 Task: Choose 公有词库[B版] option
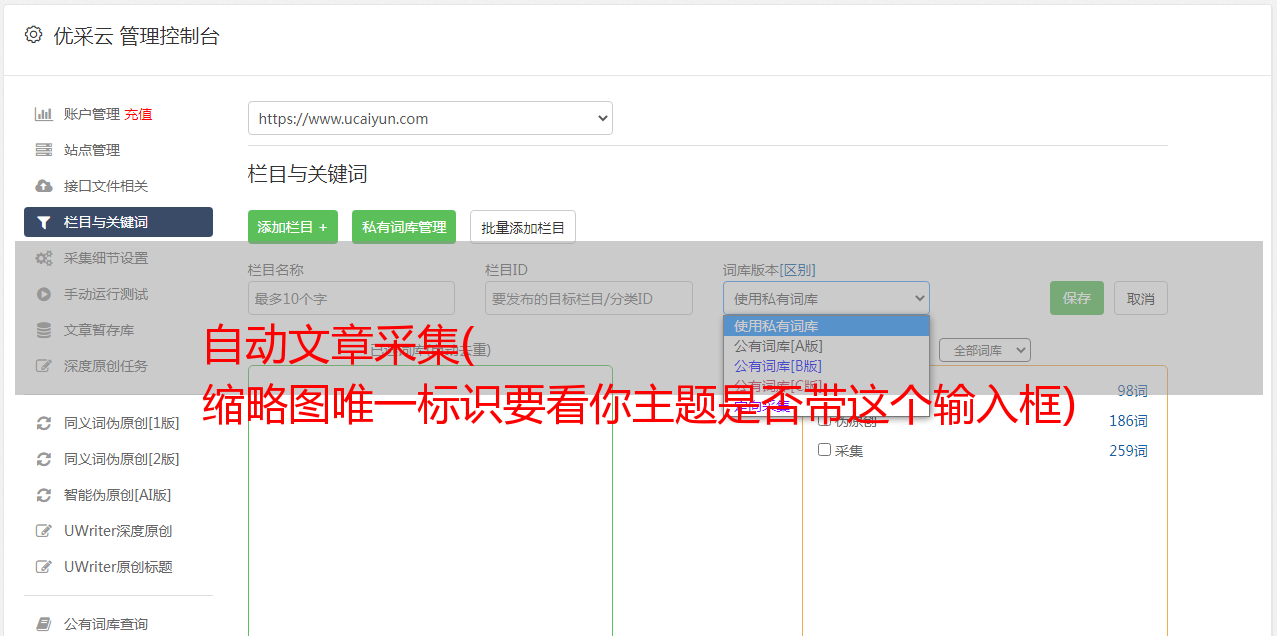pos(826,366)
